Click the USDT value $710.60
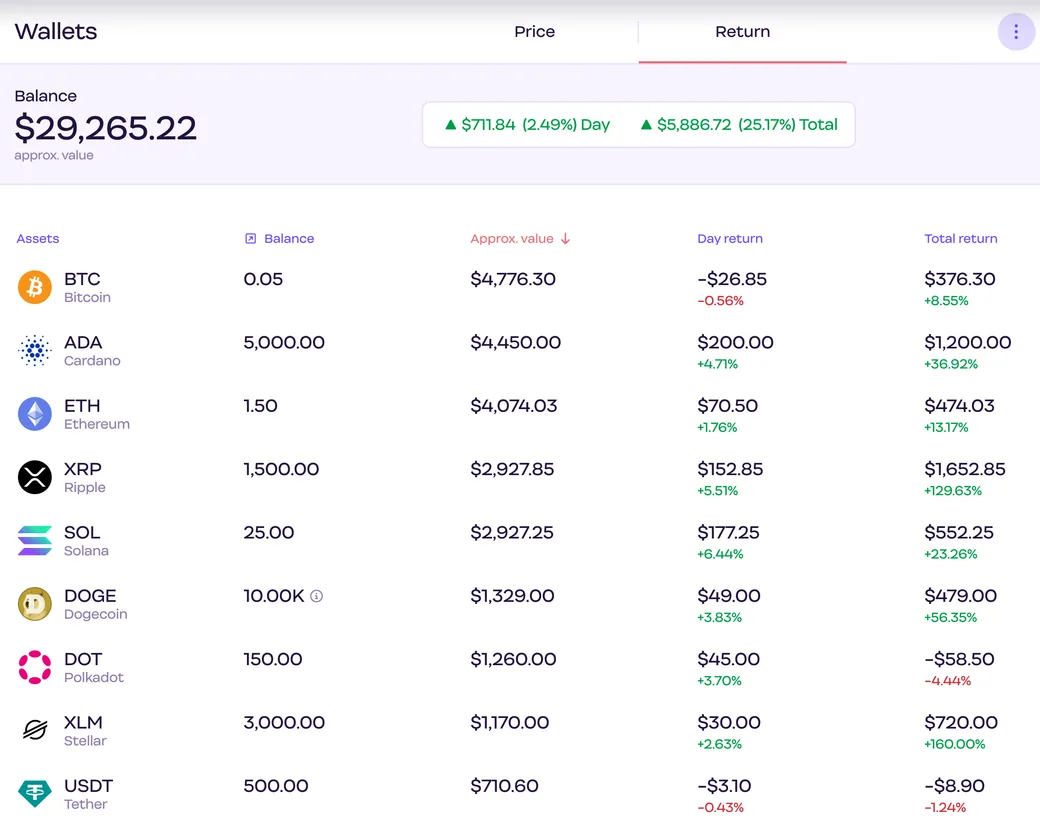 pos(504,786)
